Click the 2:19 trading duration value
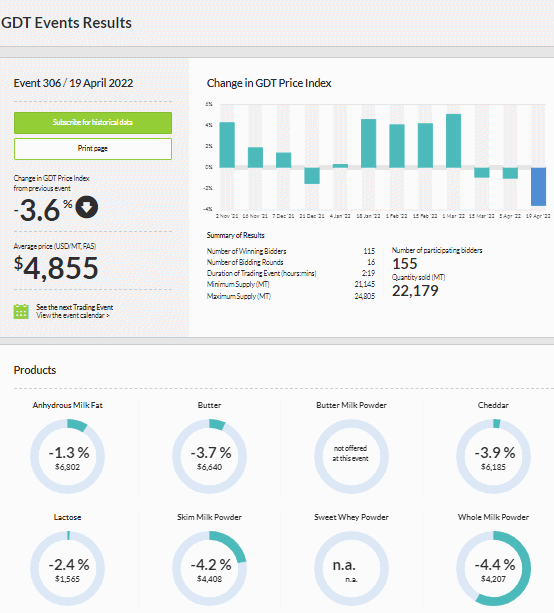554x613 pixels. [368, 273]
